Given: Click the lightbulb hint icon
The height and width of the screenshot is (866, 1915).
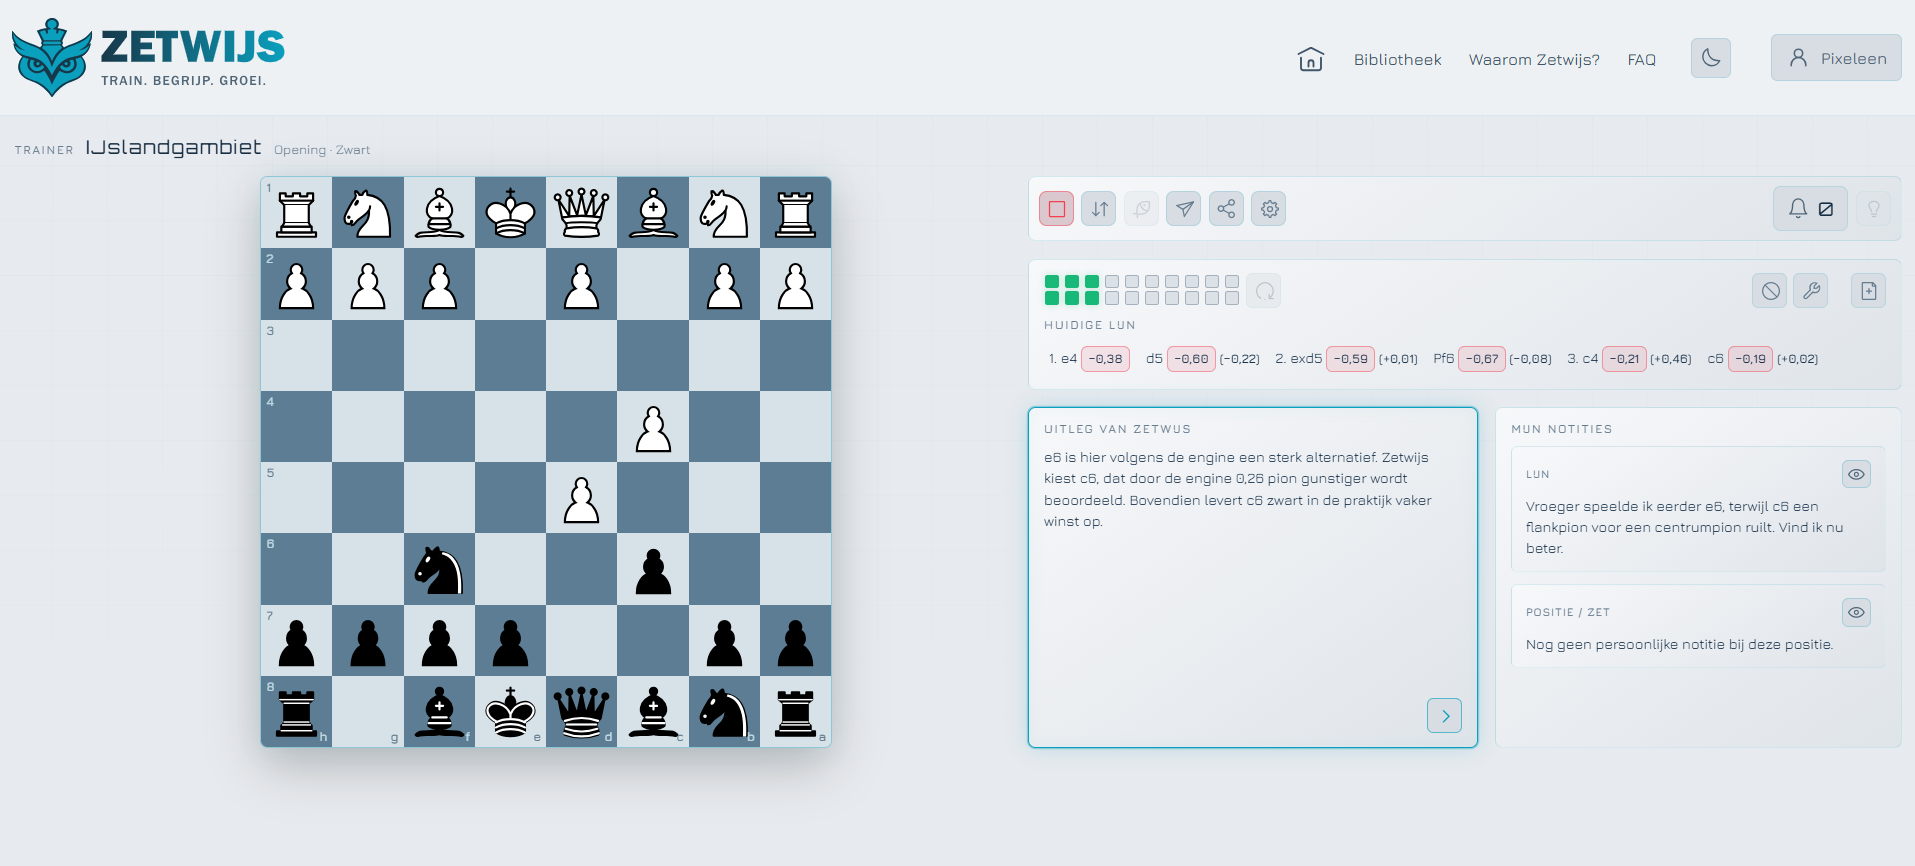Looking at the screenshot, I should (1874, 209).
